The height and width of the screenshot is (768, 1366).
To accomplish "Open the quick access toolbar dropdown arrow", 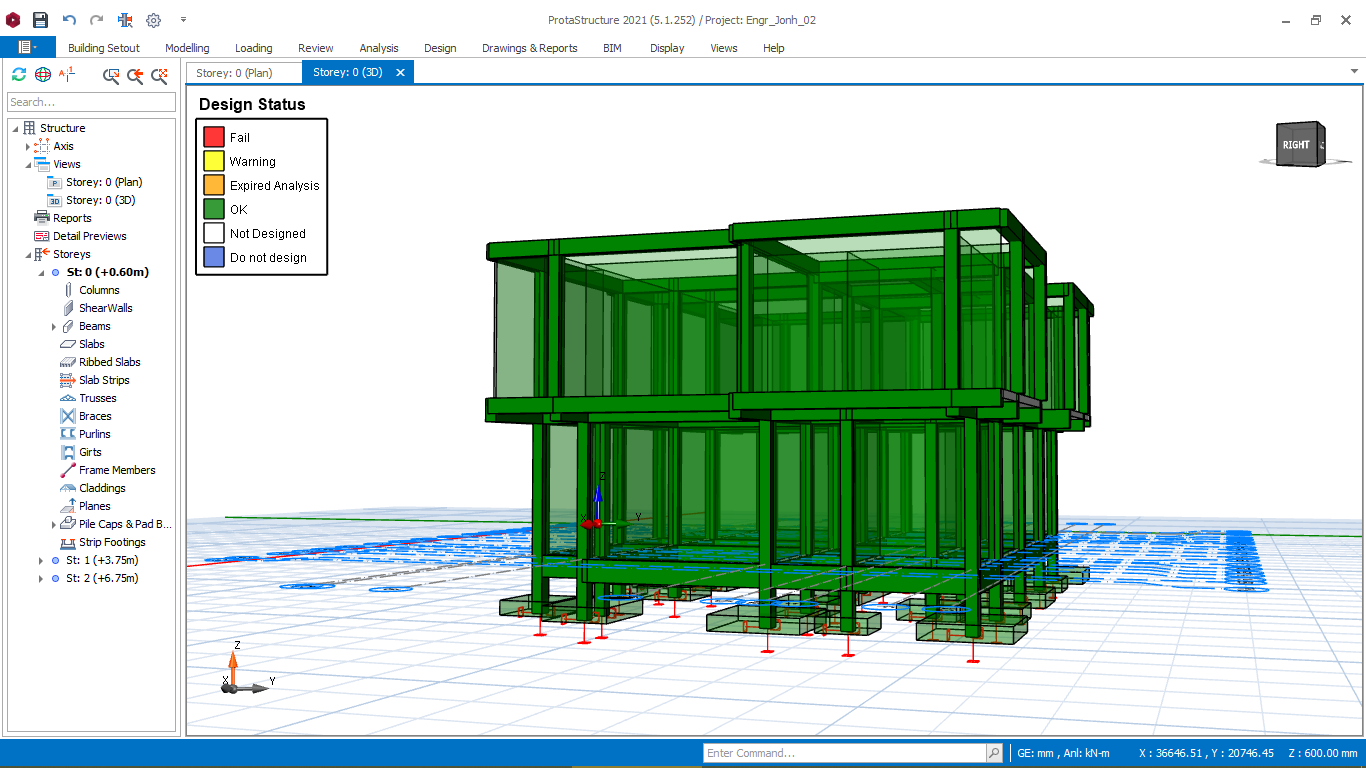I will pyautogui.click(x=183, y=20).
